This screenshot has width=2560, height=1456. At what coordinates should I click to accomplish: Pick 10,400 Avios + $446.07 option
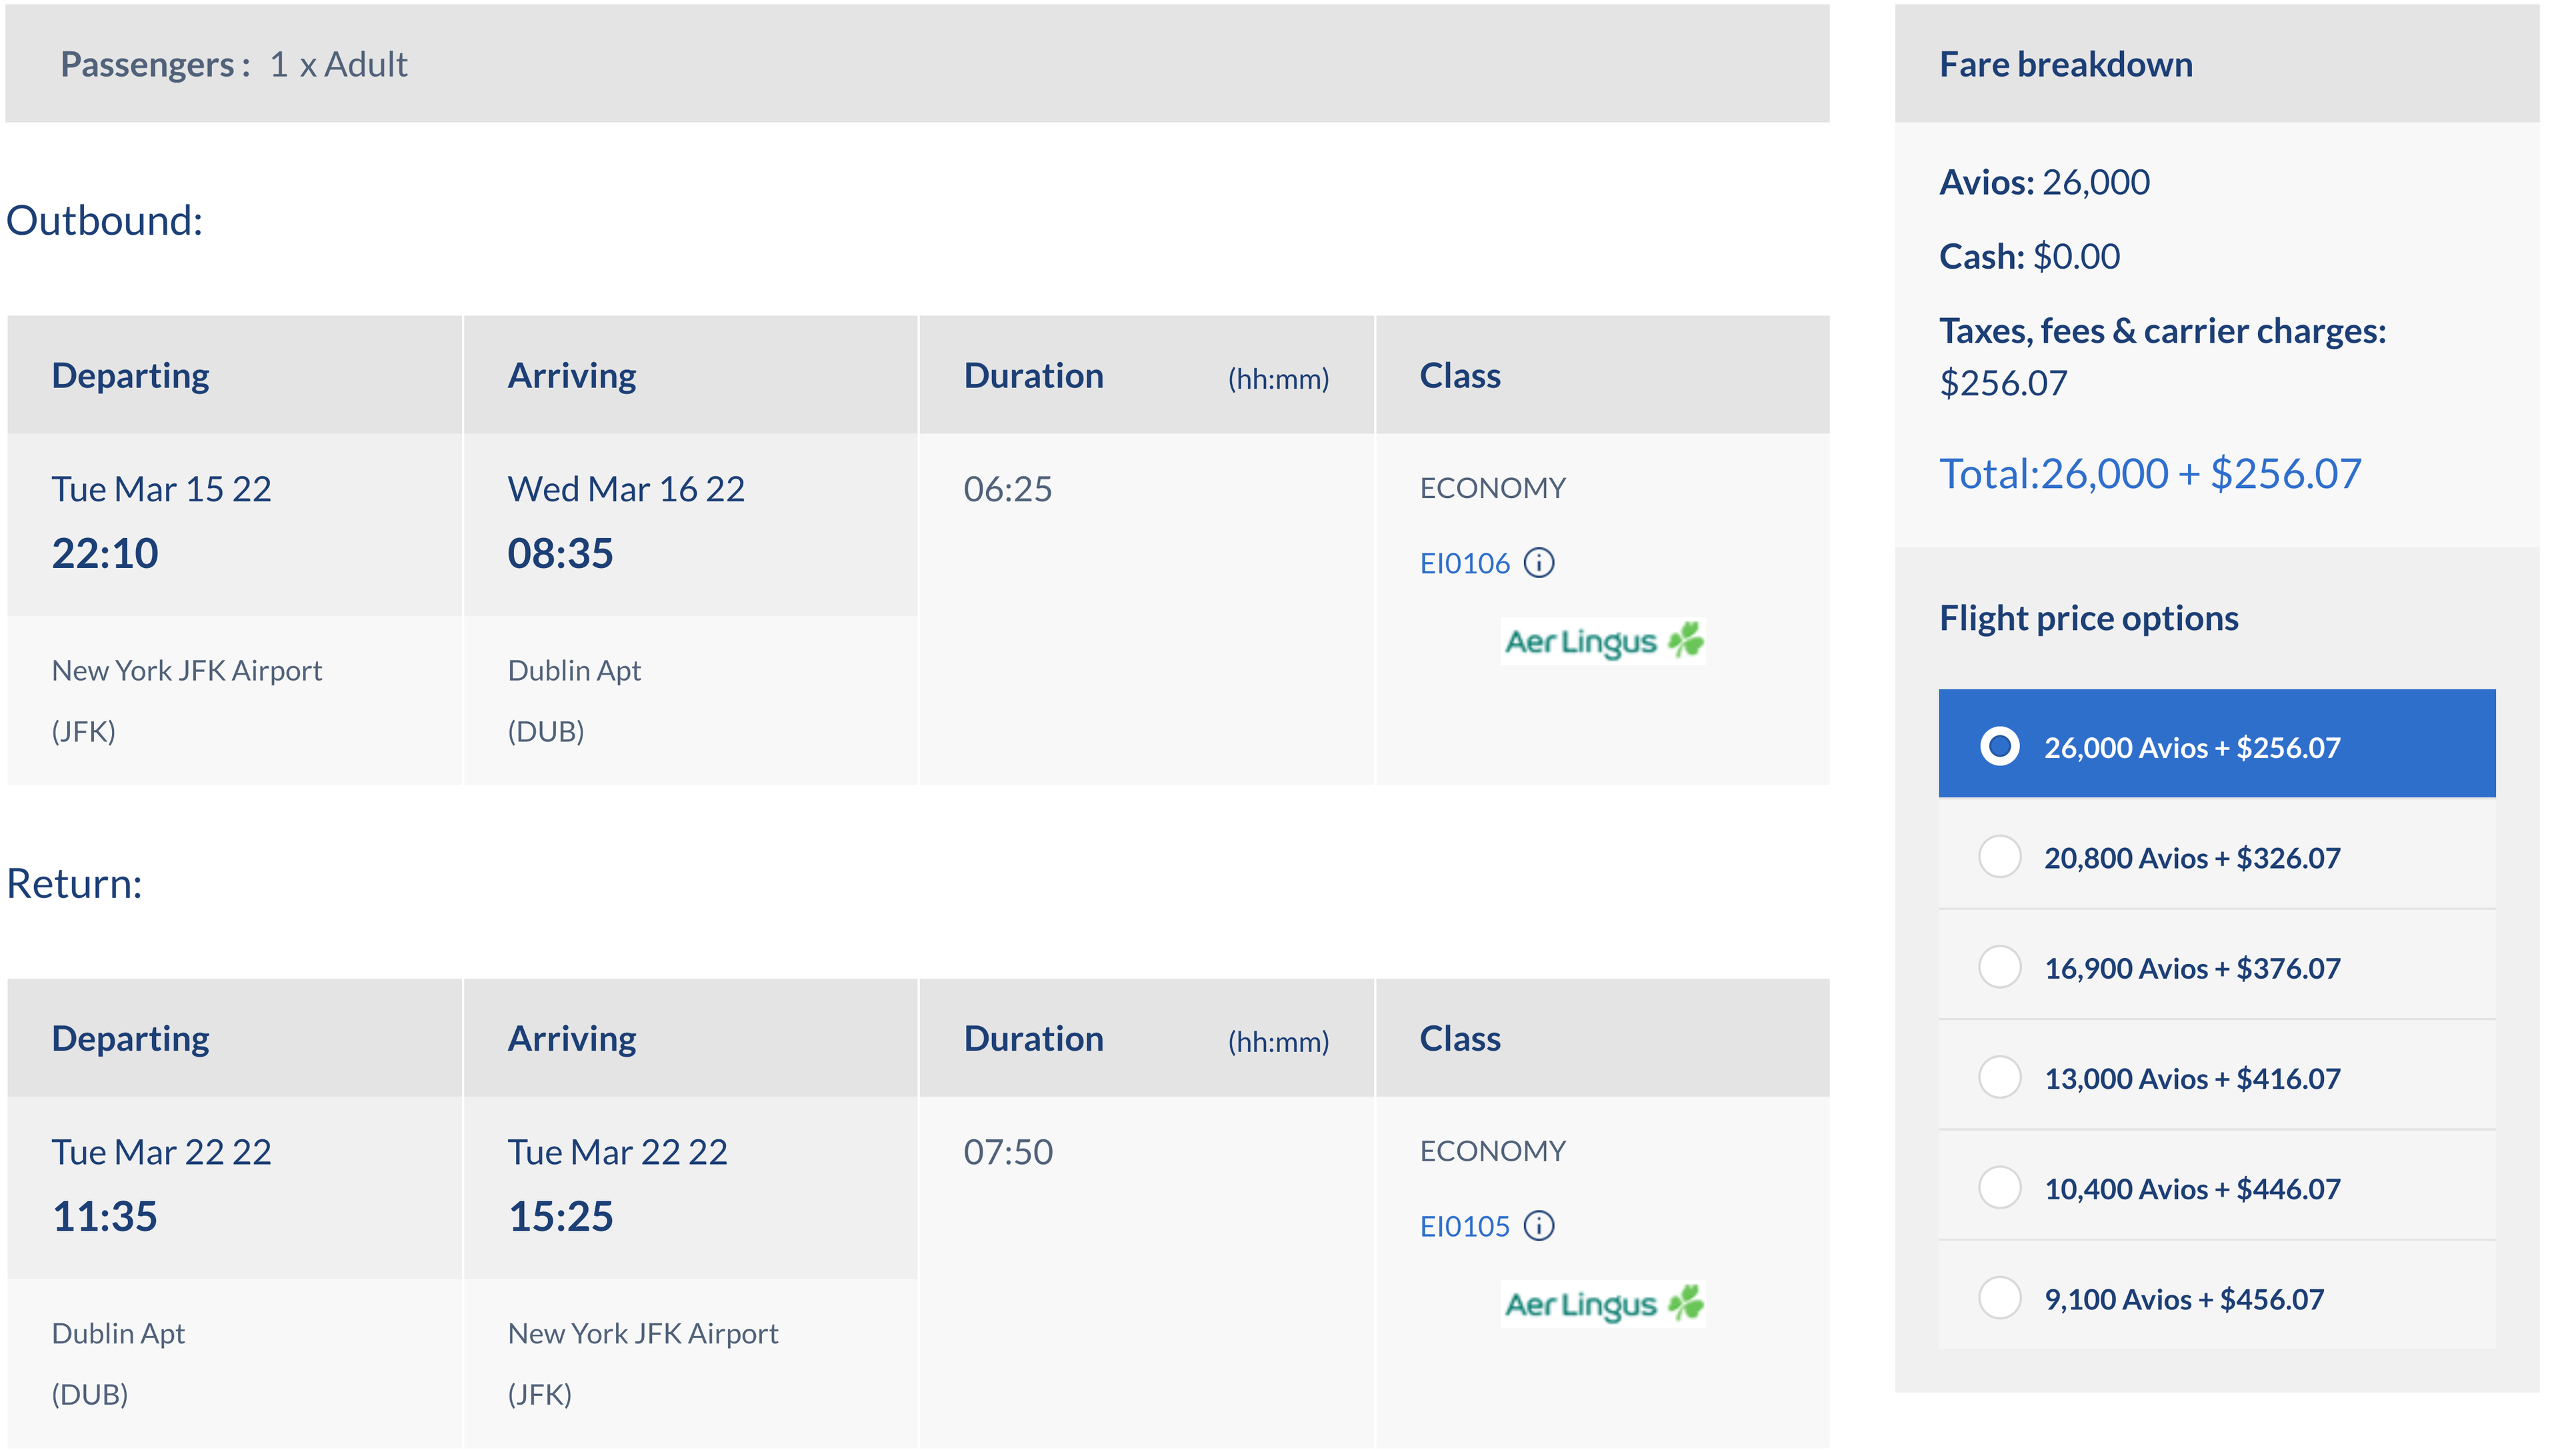2000,1188
